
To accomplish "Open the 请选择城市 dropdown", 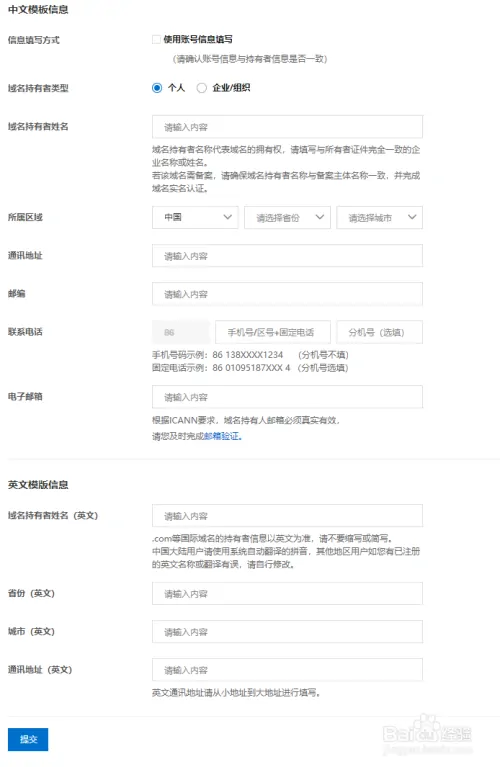I will point(379,217).
